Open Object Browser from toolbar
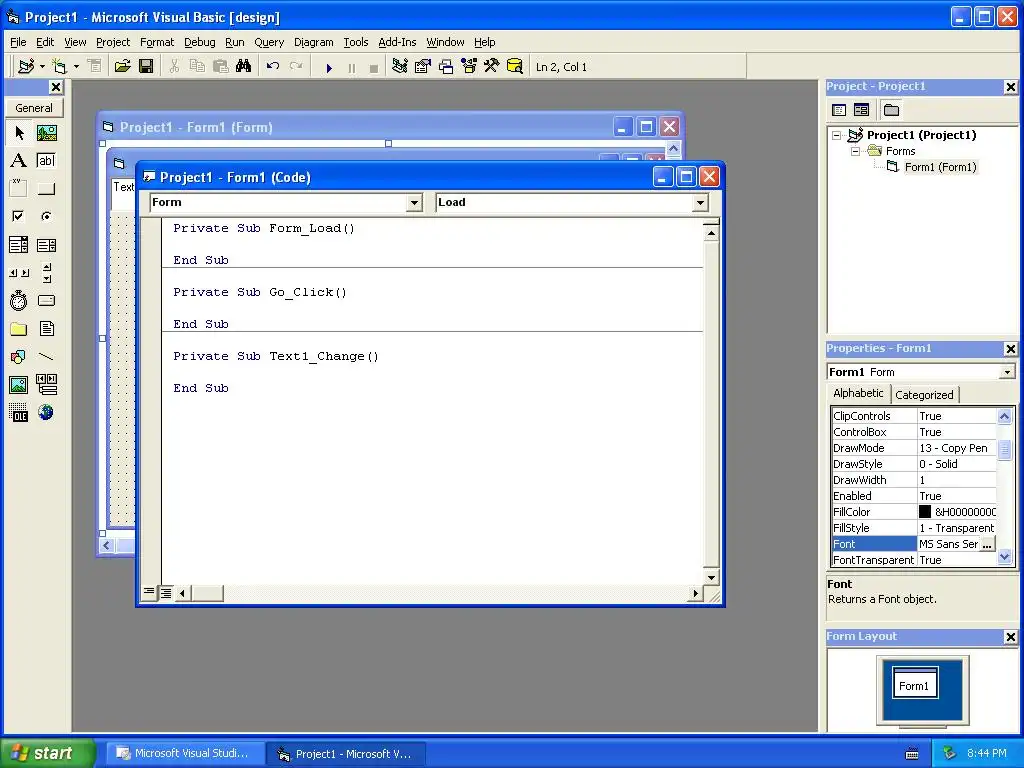 click(469, 67)
